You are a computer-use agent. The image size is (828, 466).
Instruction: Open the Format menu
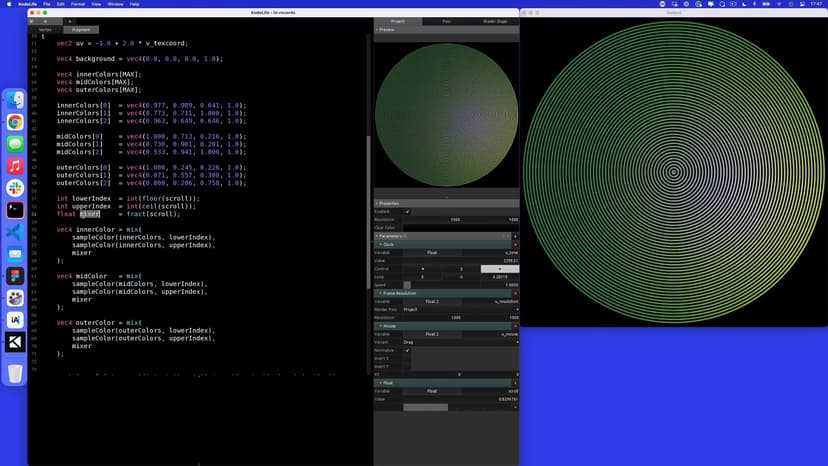point(78,4)
